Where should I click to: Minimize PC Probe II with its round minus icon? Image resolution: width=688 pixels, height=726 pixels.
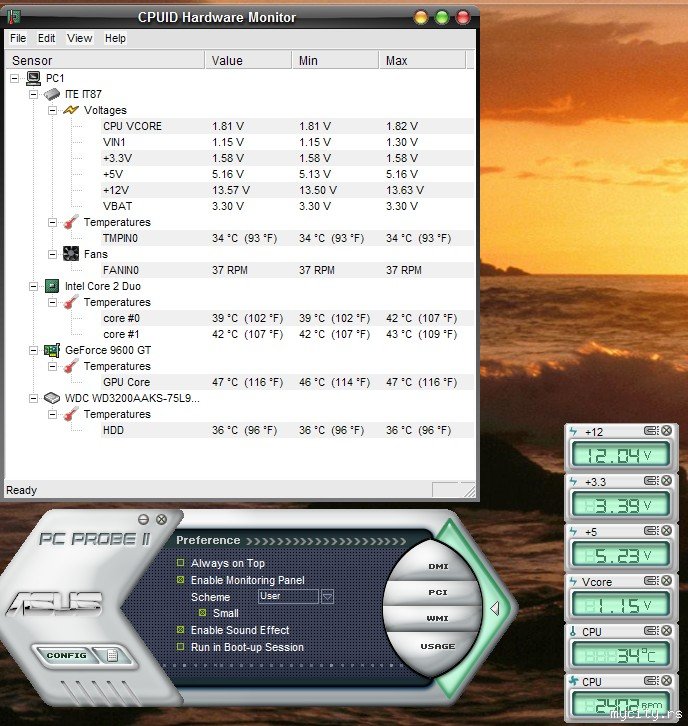pos(144,519)
